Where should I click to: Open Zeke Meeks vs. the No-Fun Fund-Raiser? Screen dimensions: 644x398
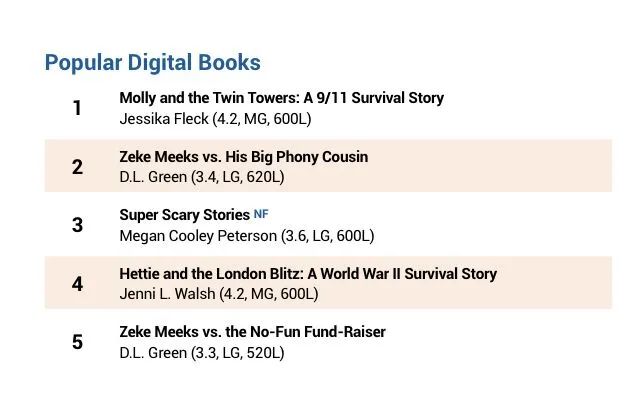252,332
